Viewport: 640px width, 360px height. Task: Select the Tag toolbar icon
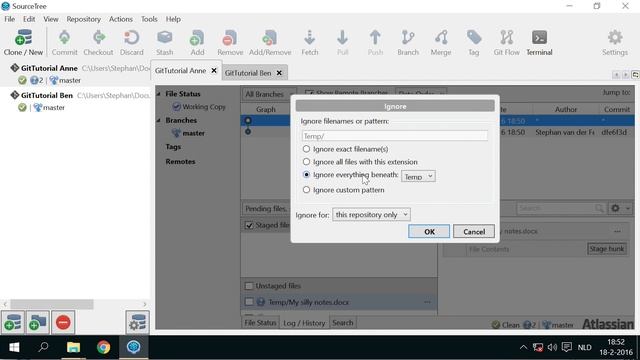pyautogui.click(x=473, y=42)
